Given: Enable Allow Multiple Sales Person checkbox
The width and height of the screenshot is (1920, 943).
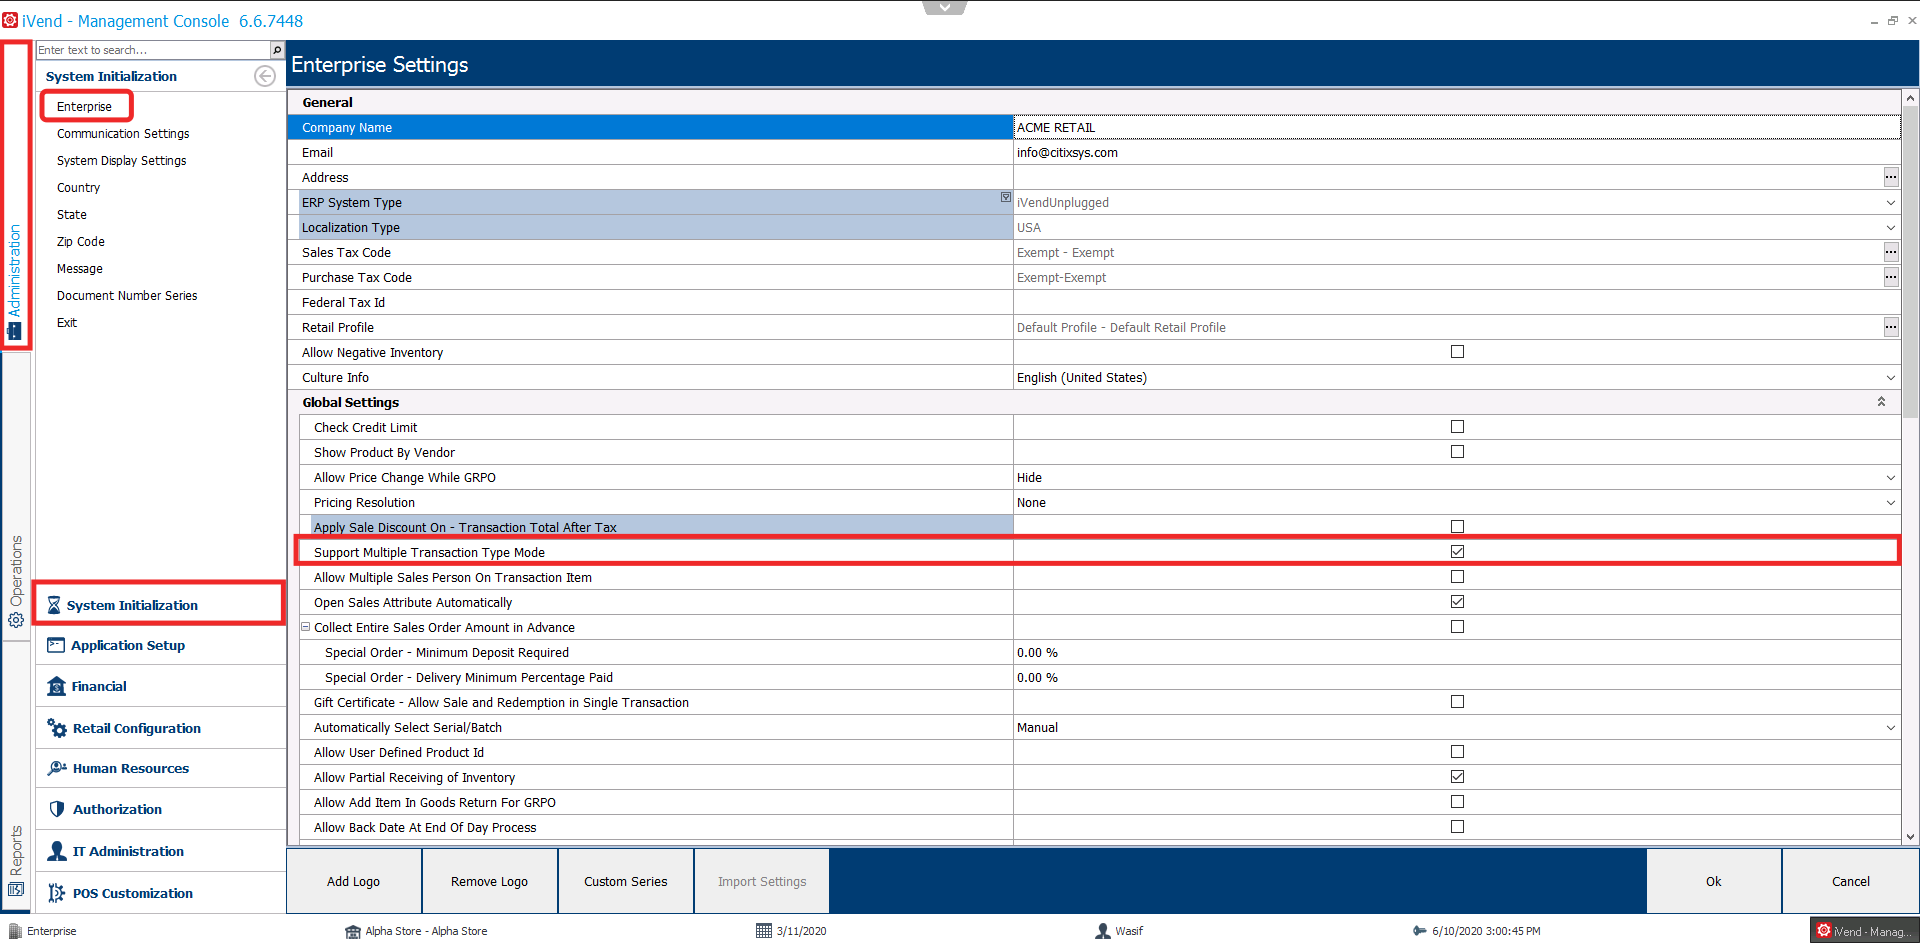Looking at the screenshot, I should tap(1457, 577).
